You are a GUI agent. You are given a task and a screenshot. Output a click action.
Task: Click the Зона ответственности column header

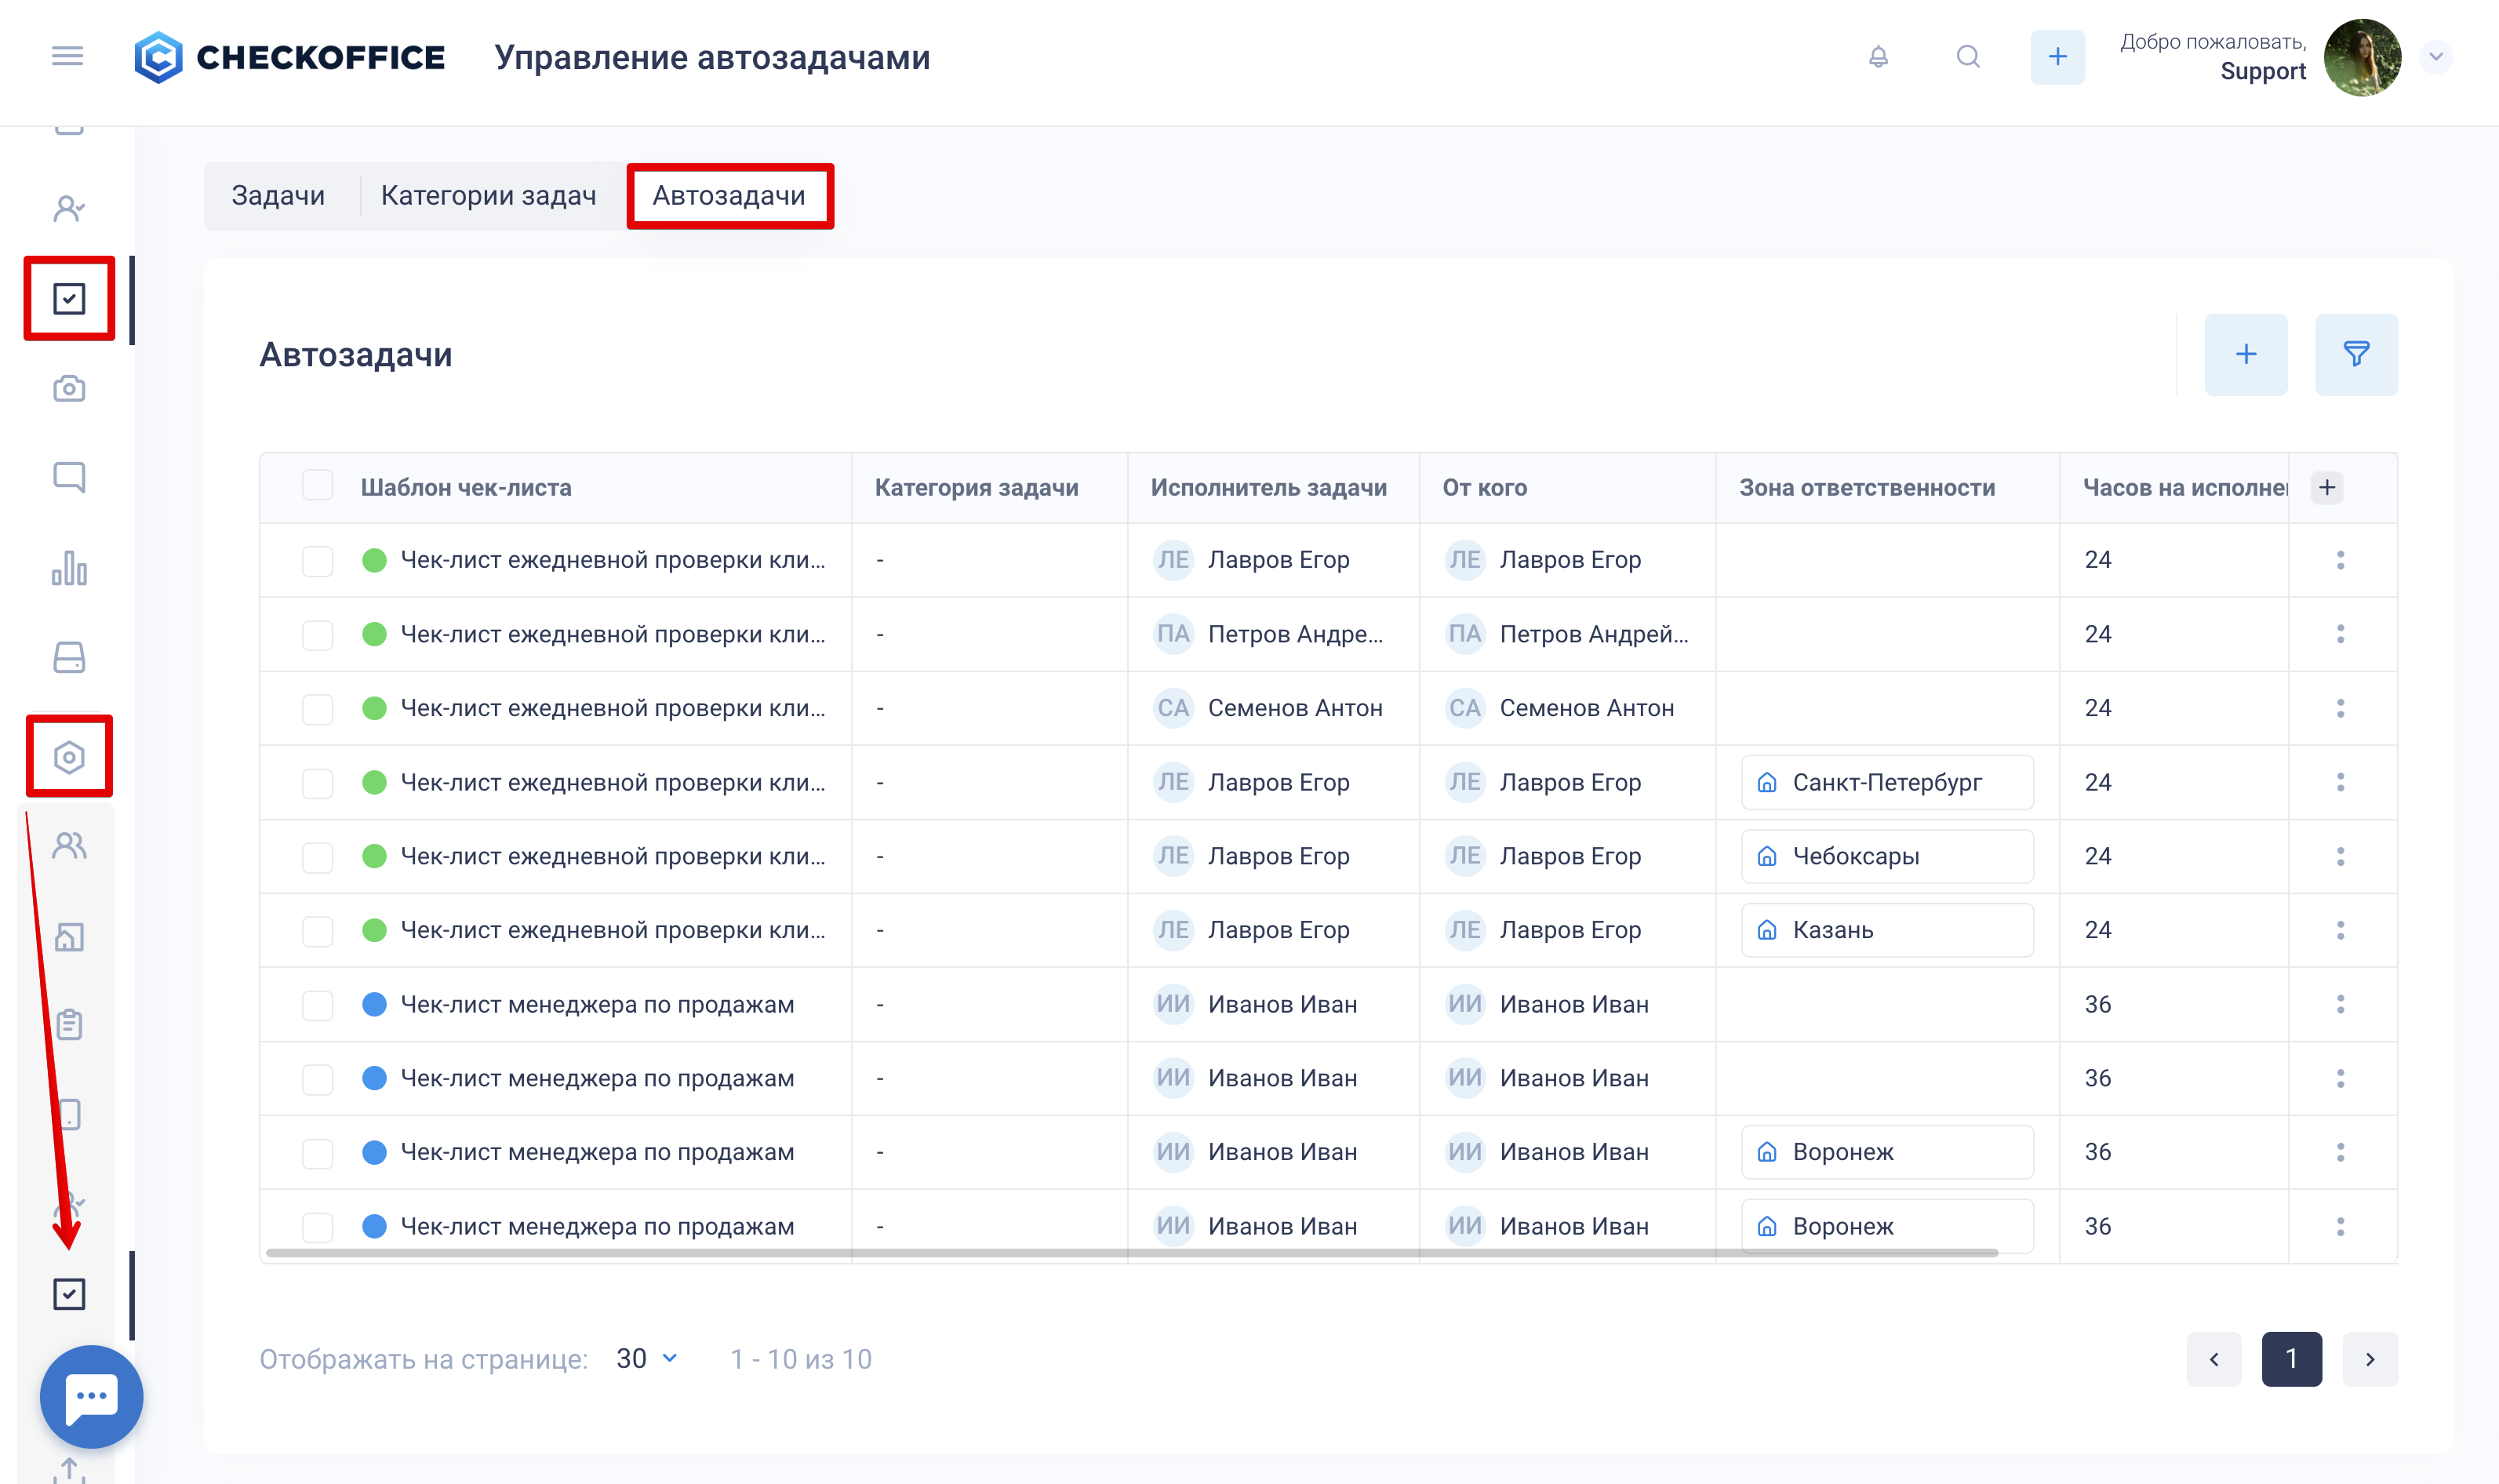(1866, 487)
